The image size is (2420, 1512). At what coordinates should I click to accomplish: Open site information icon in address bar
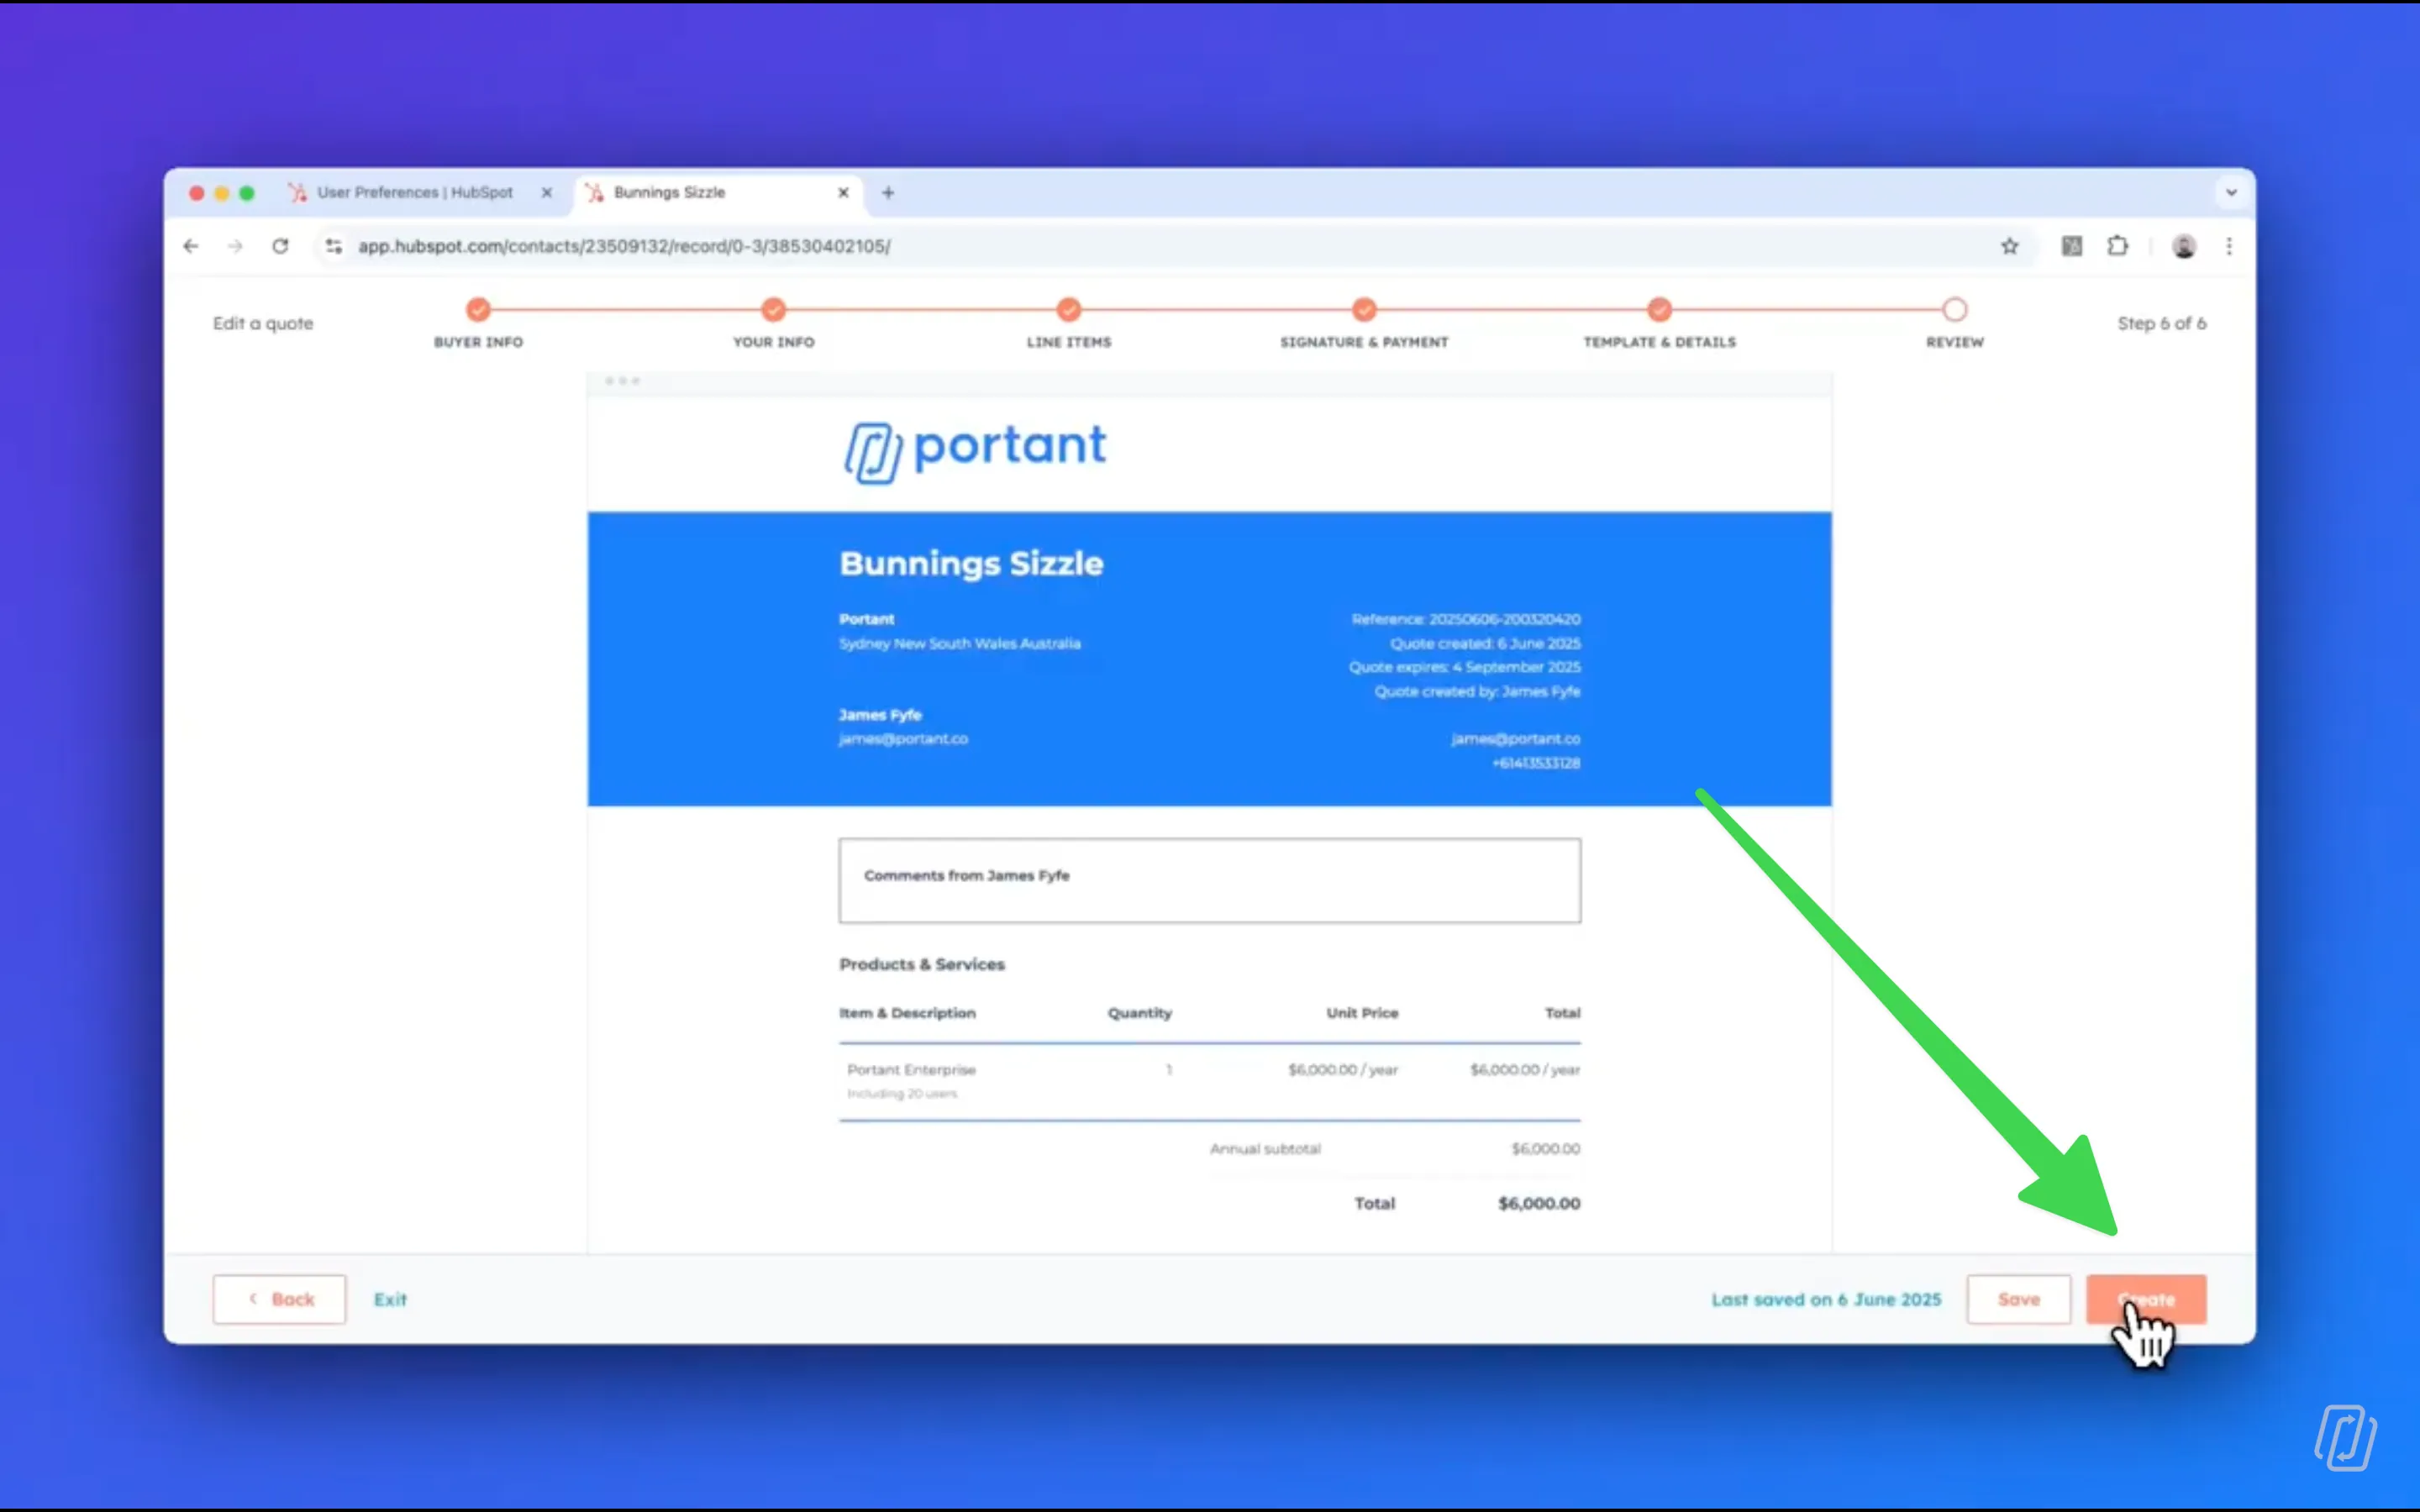(334, 246)
